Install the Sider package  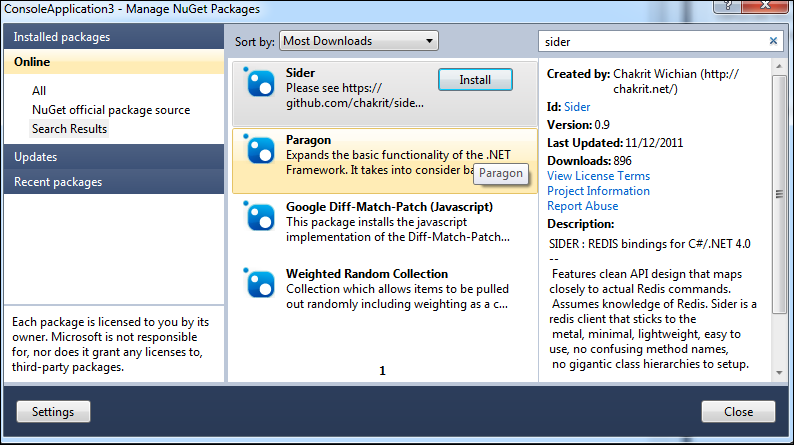click(x=475, y=79)
